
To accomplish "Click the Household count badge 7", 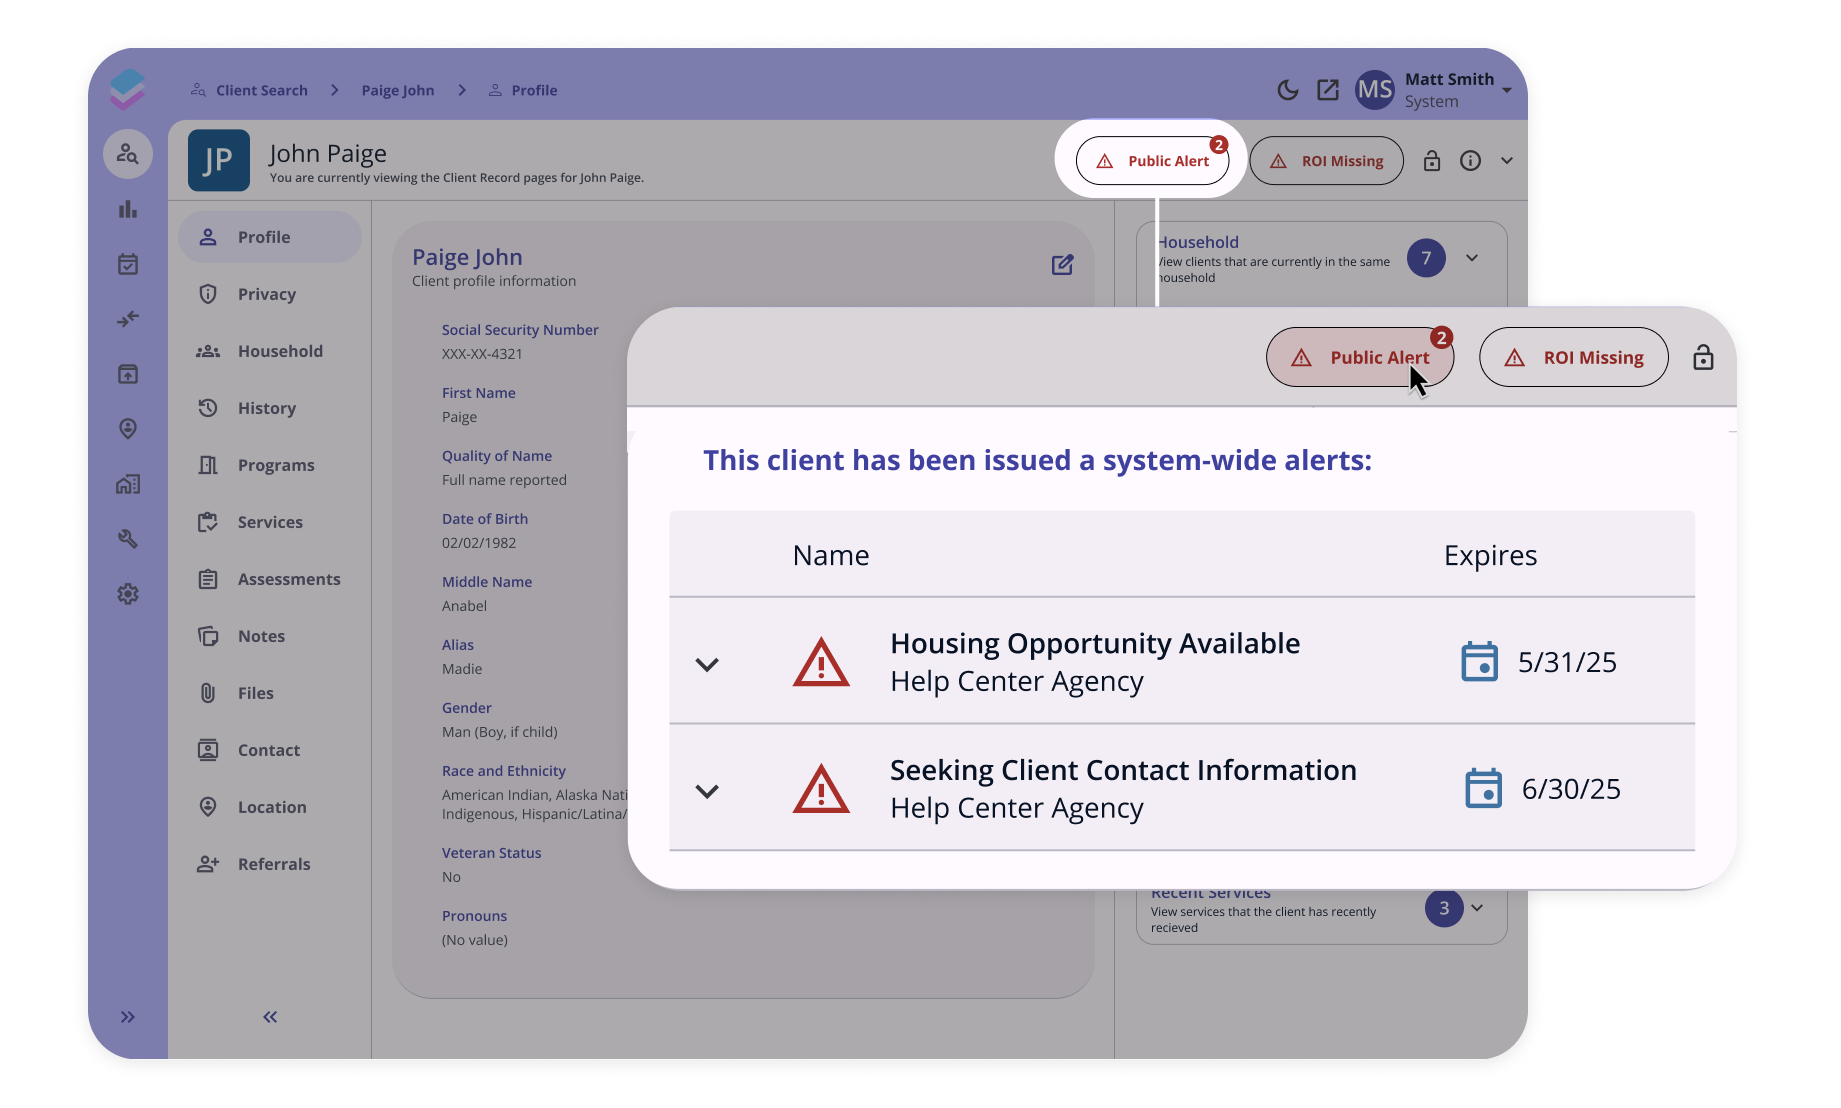I will 1426,258.
